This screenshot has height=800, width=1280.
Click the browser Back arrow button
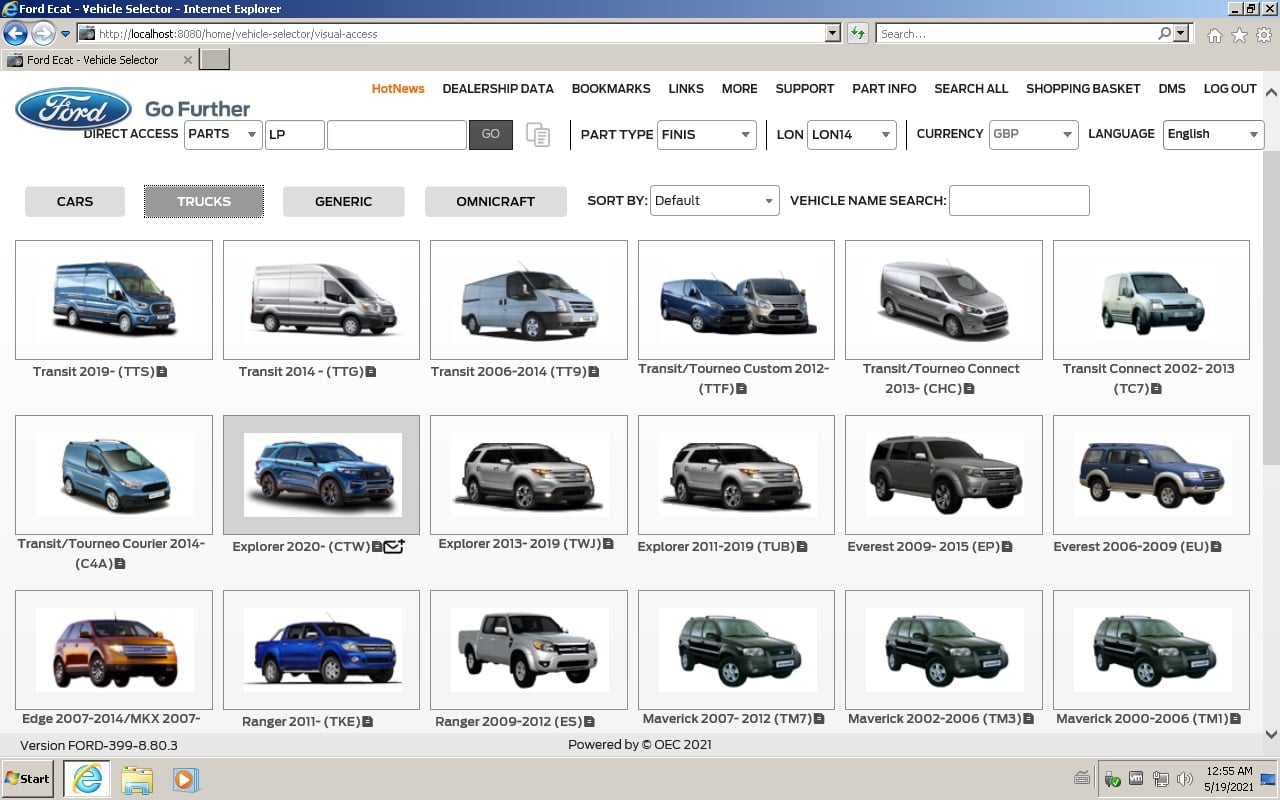coord(15,34)
